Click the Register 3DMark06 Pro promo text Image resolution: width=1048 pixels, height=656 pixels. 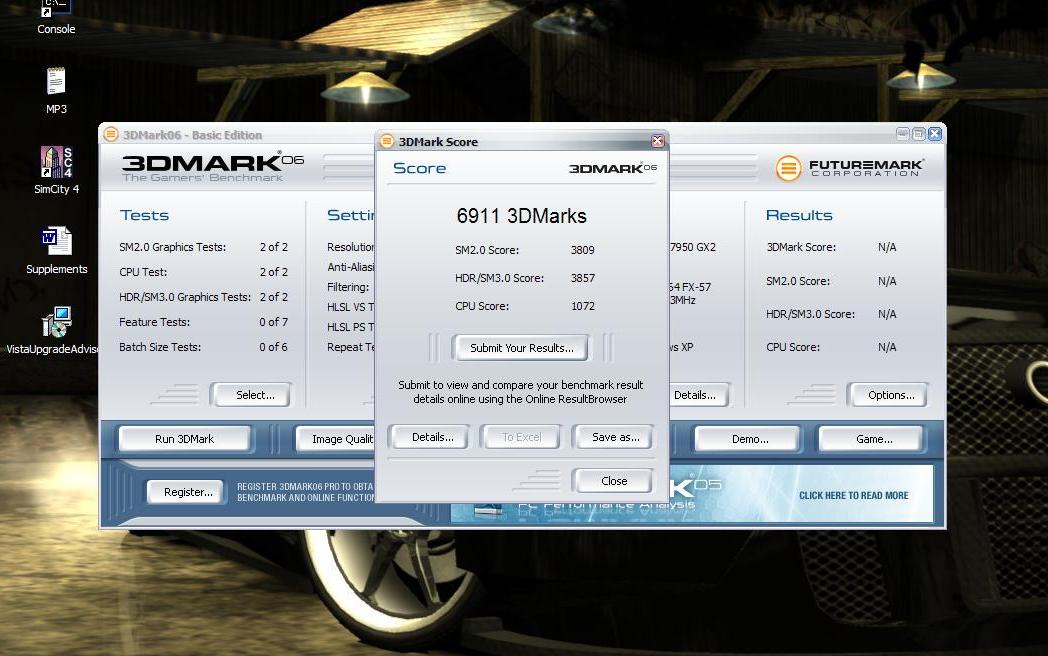[x=305, y=492]
